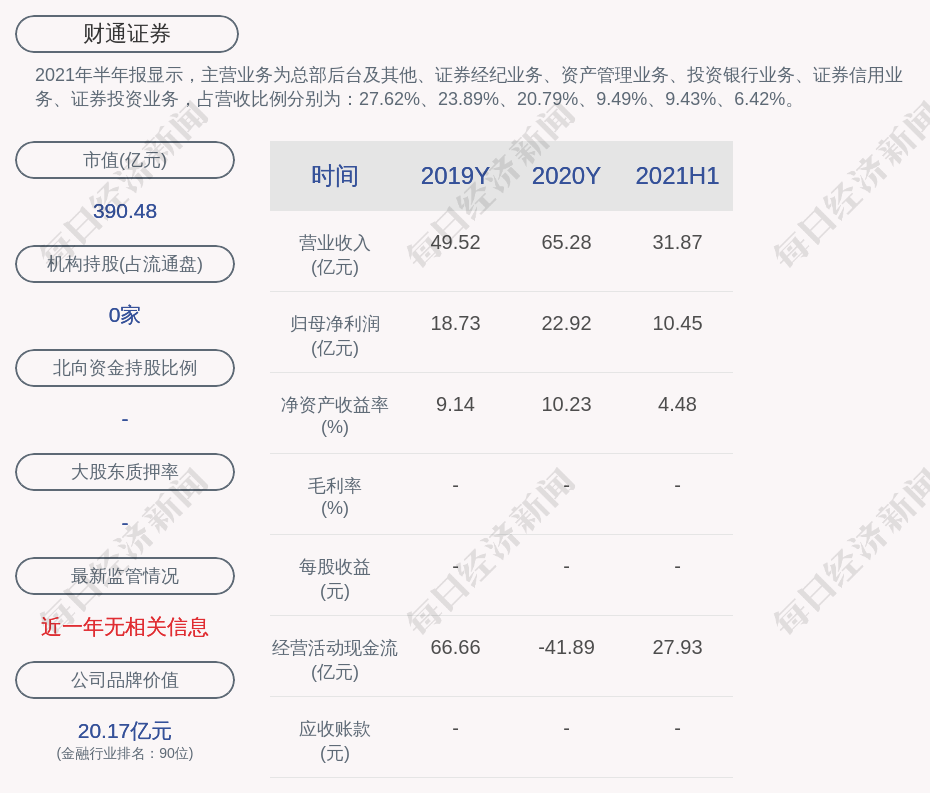Click the 最新监管情况 pill button

125,576
